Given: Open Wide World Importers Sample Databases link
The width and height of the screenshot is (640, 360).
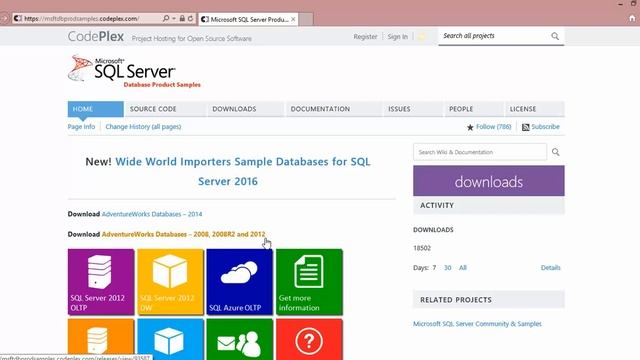Looking at the screenshot, I should (x=243, y=171).
